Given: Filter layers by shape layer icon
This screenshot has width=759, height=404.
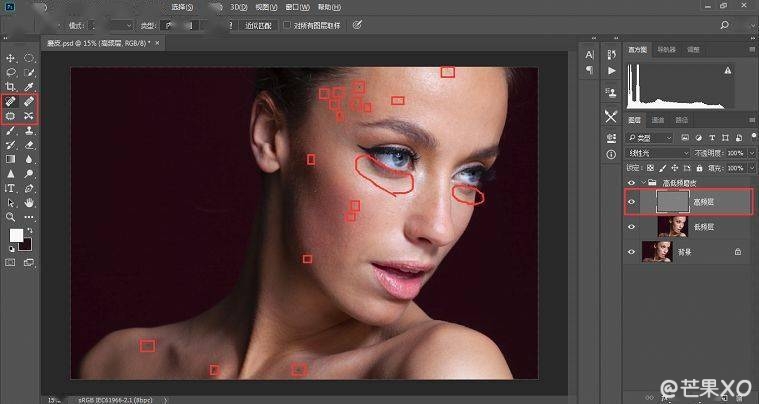Looking at the screenshot, I should [725, 138].
